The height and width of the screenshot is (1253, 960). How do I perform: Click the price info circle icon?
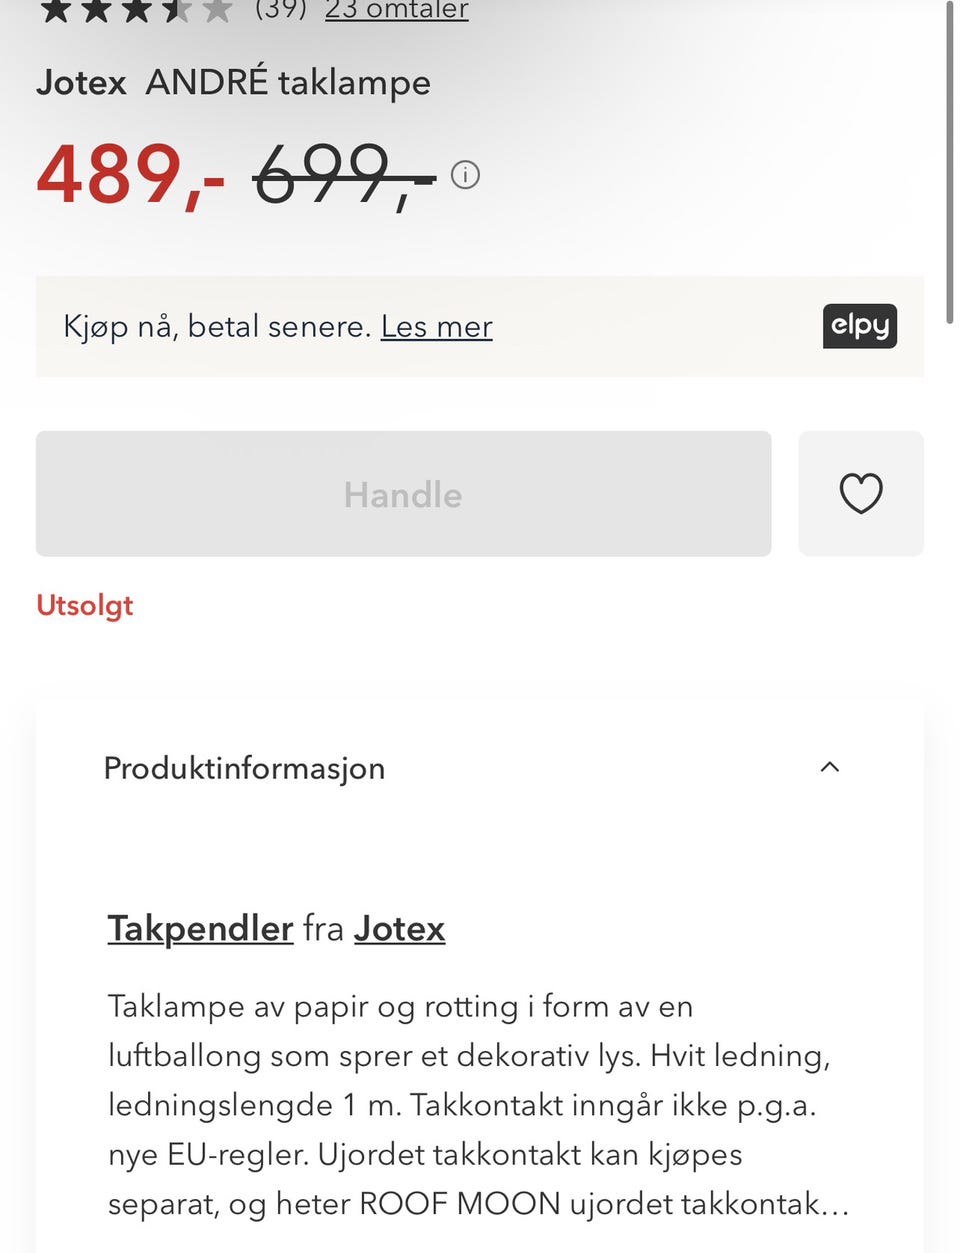coord(465,175)
